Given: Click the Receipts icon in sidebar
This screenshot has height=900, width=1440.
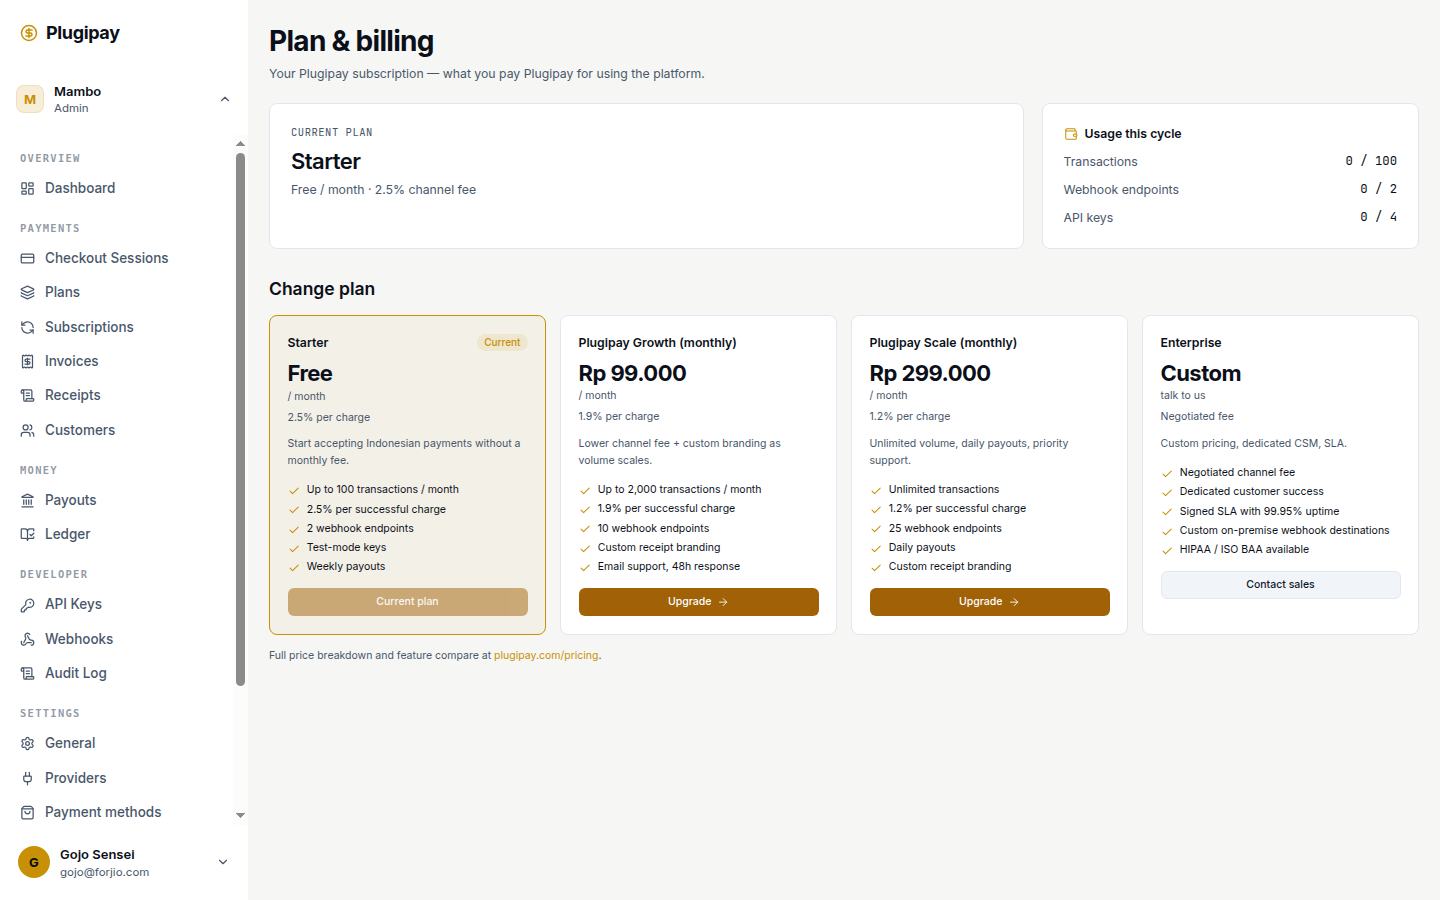Looking at the screenshot, I should pos(27,395).
